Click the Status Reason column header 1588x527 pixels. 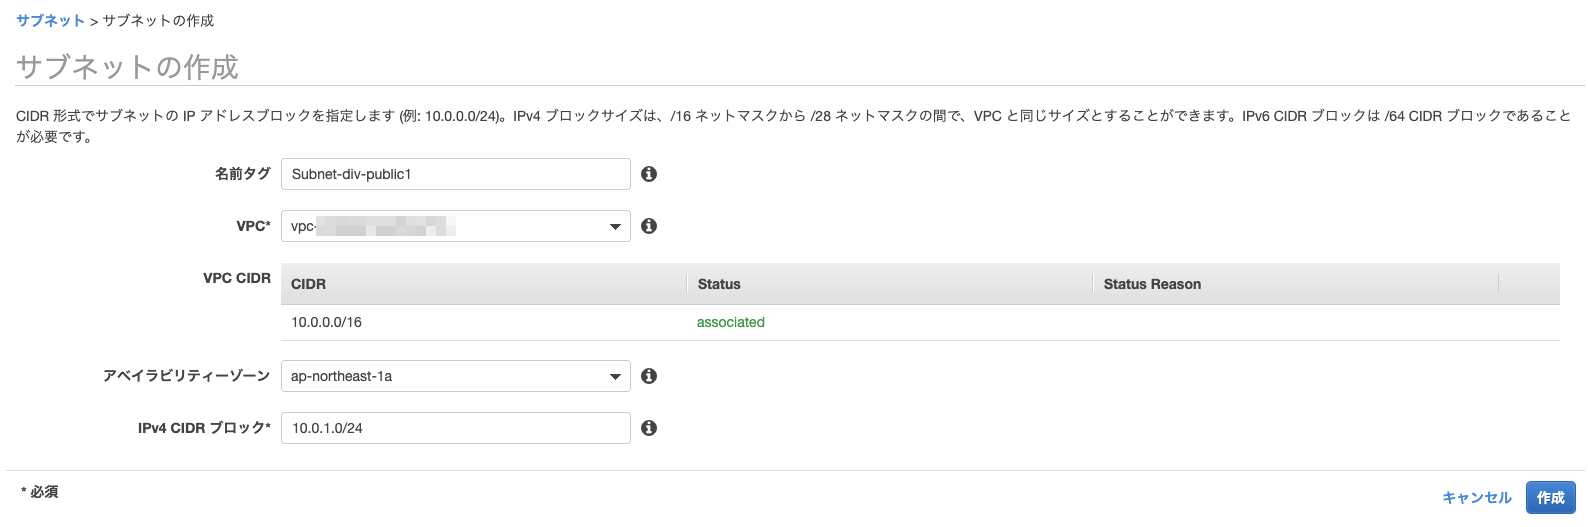point(1296,284)
